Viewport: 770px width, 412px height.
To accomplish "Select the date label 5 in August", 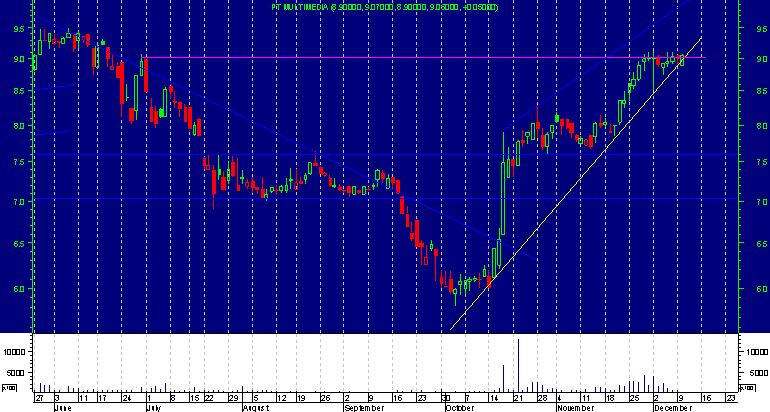I will (x=255, y=398).
